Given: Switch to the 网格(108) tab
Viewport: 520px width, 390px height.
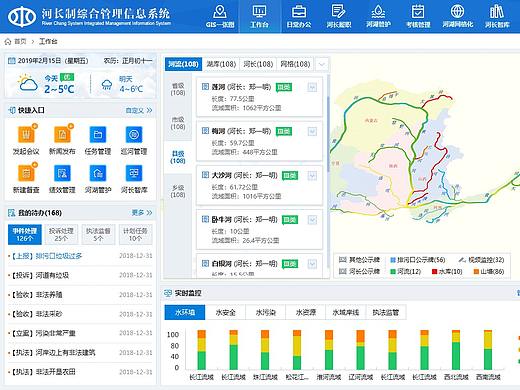Looking at the screenshot, I should coord(295,64).
